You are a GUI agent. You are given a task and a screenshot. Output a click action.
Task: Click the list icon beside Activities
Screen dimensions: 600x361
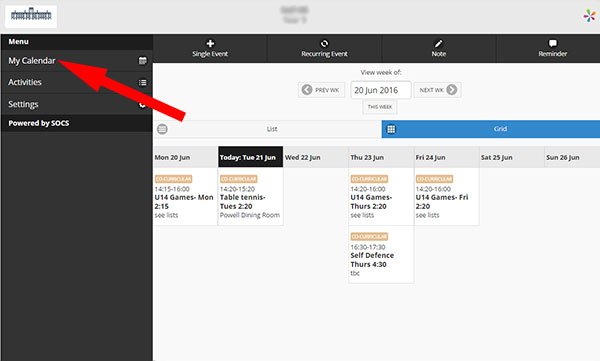coord(142,82)
